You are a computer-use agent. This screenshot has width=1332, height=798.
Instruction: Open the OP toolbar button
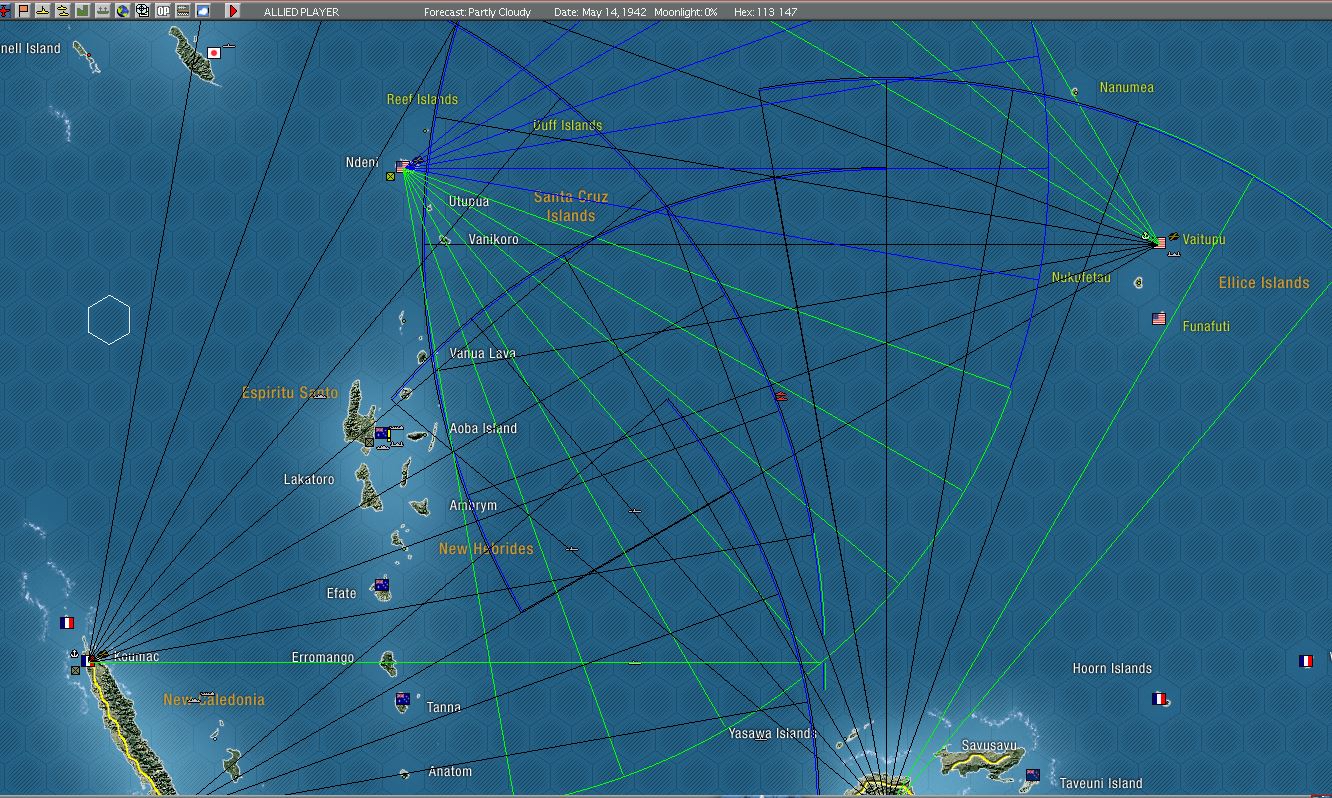click(163, 11)
